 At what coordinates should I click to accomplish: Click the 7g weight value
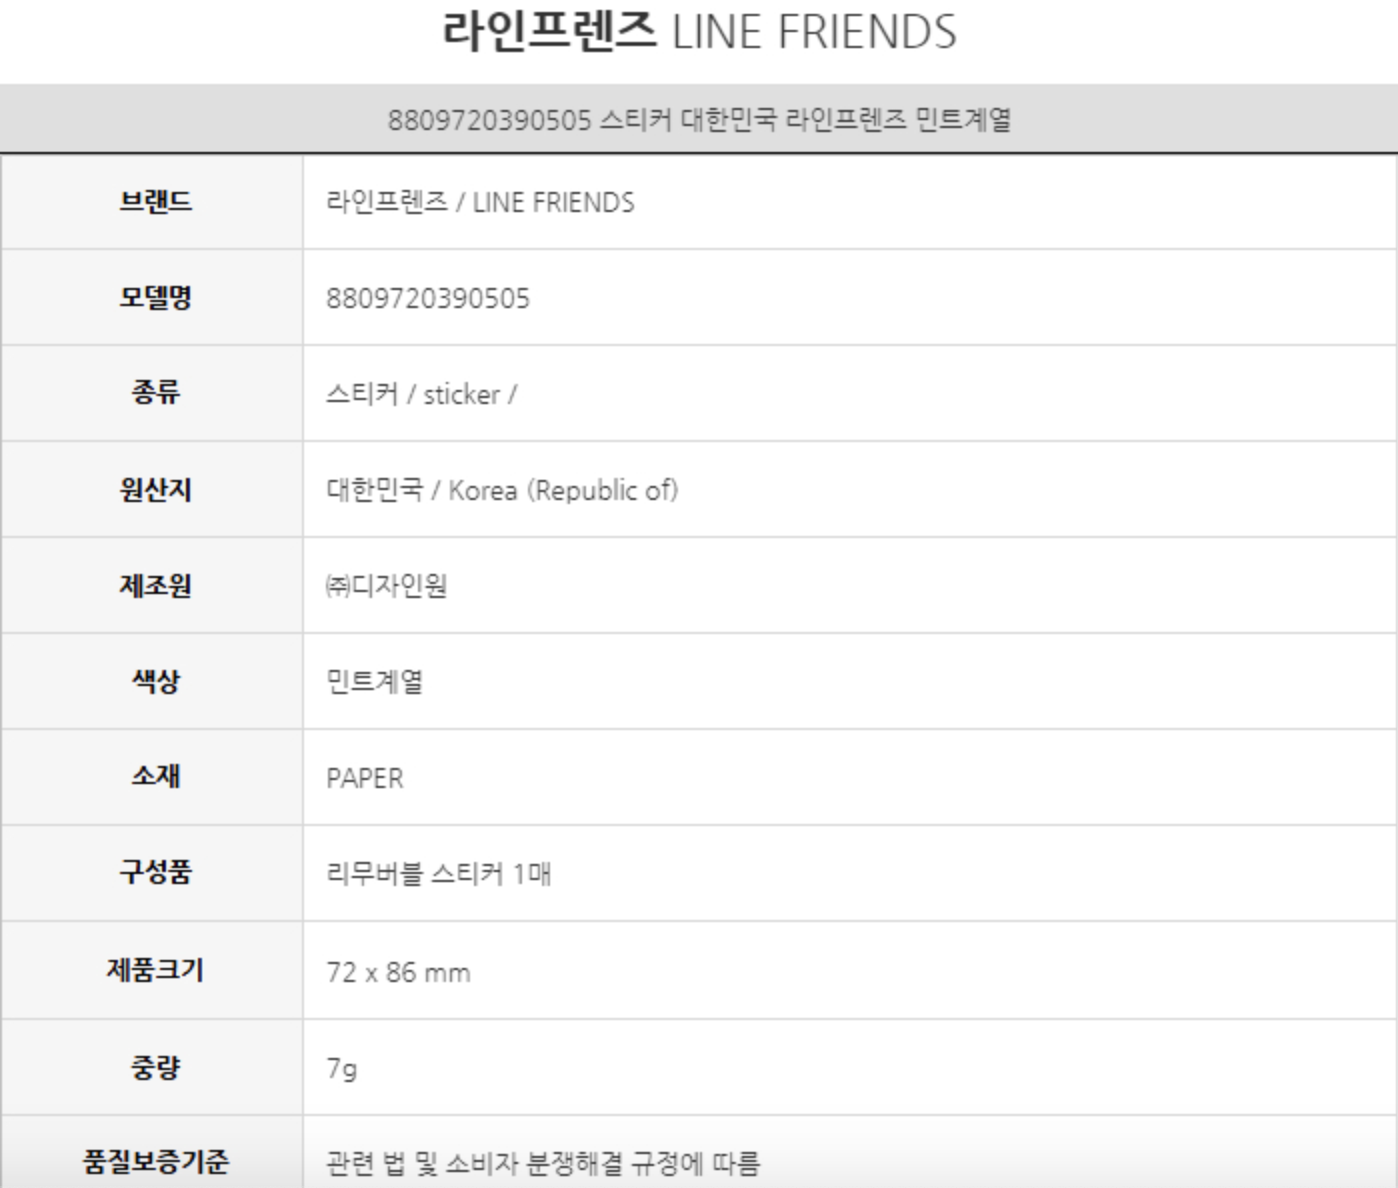341,1069
